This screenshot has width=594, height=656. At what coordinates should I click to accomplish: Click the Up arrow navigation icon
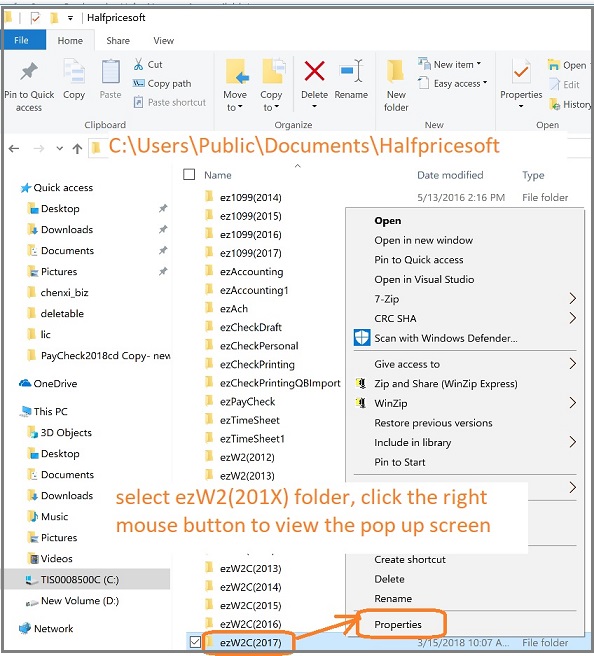coord(77,149)
